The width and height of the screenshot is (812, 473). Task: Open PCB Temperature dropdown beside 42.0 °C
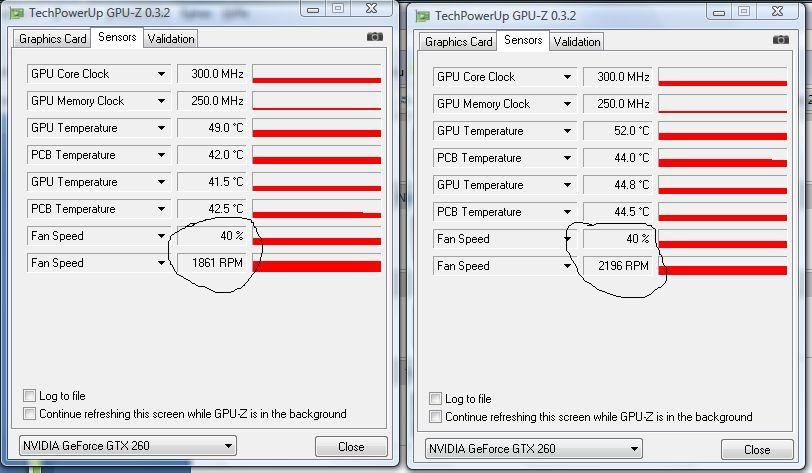pyautogui.click(x=162, y=155)
